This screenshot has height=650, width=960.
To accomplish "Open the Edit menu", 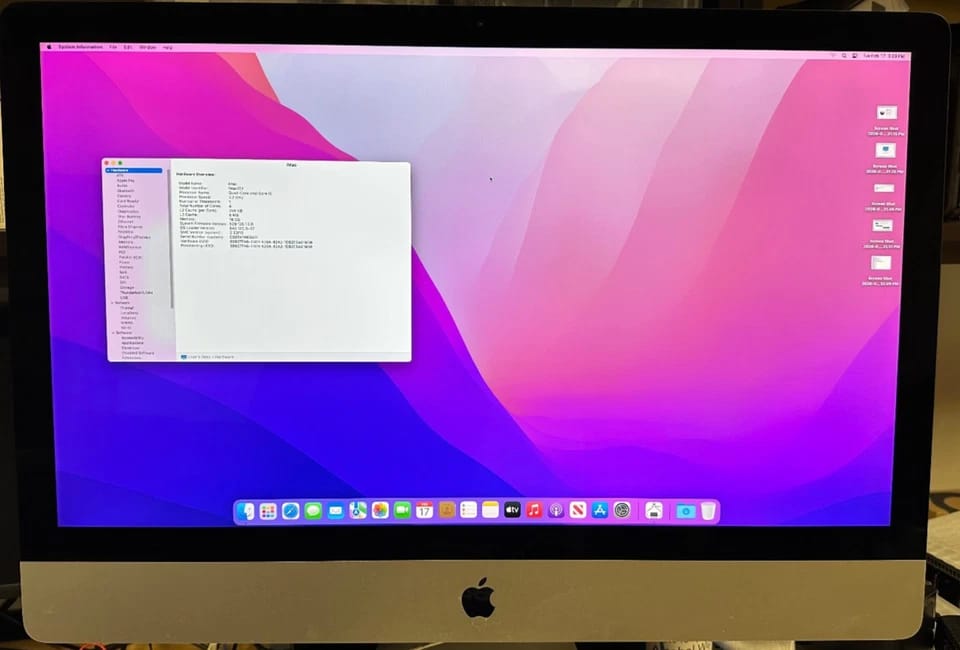I will pos(128,47).
